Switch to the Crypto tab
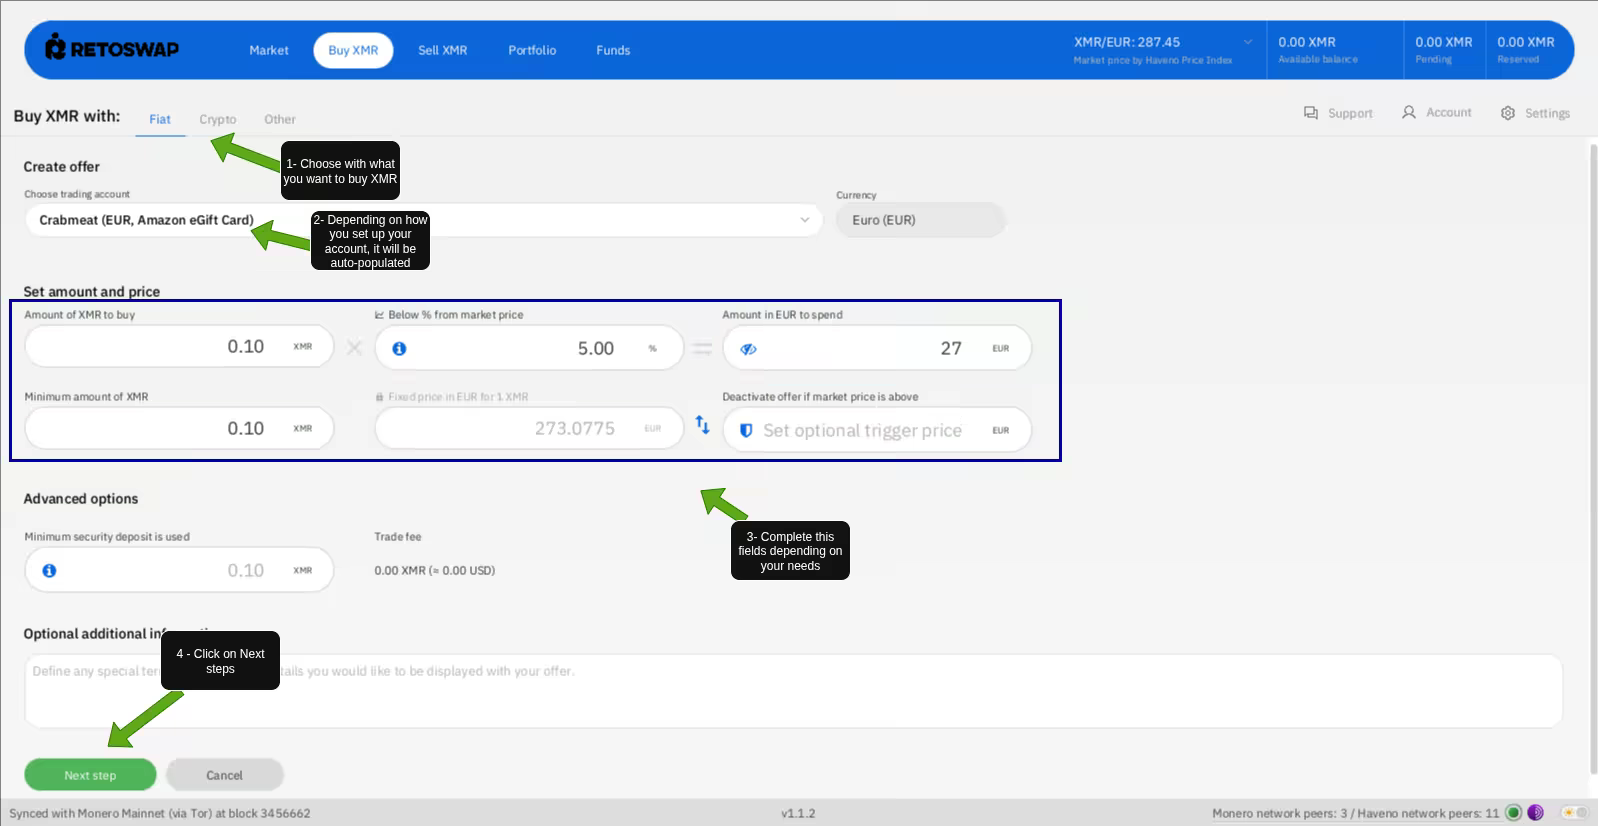1598x826 pixels. pyautogui.click(x=217, y=119)
